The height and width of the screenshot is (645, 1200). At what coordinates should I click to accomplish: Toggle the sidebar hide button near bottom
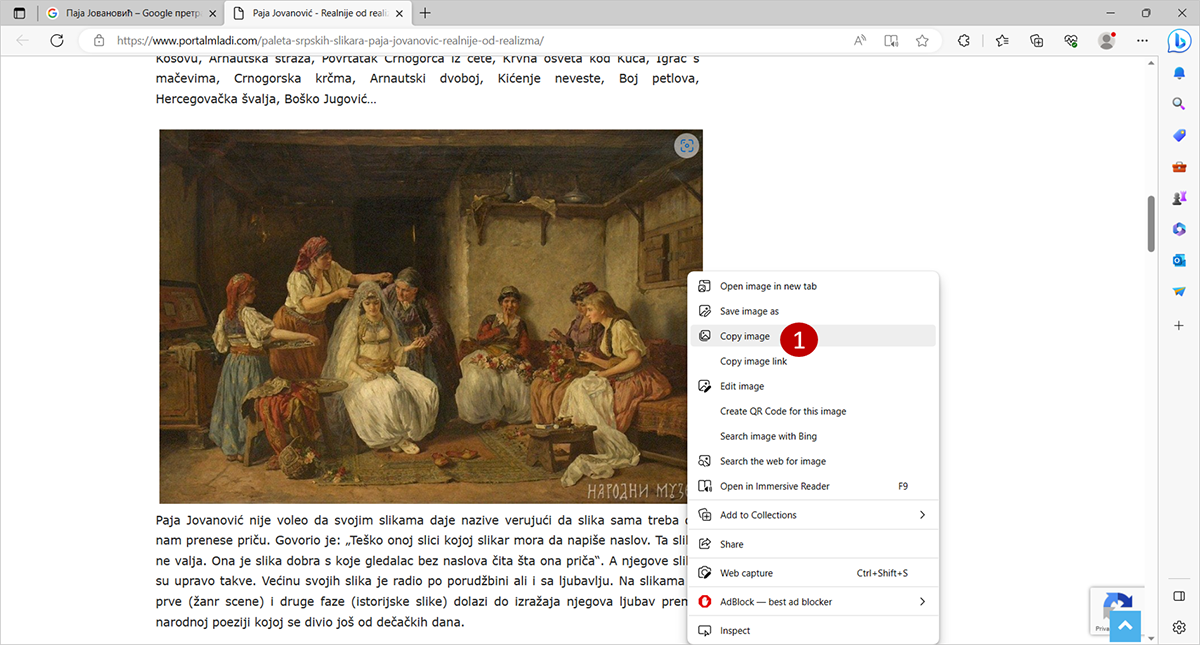1179,597
